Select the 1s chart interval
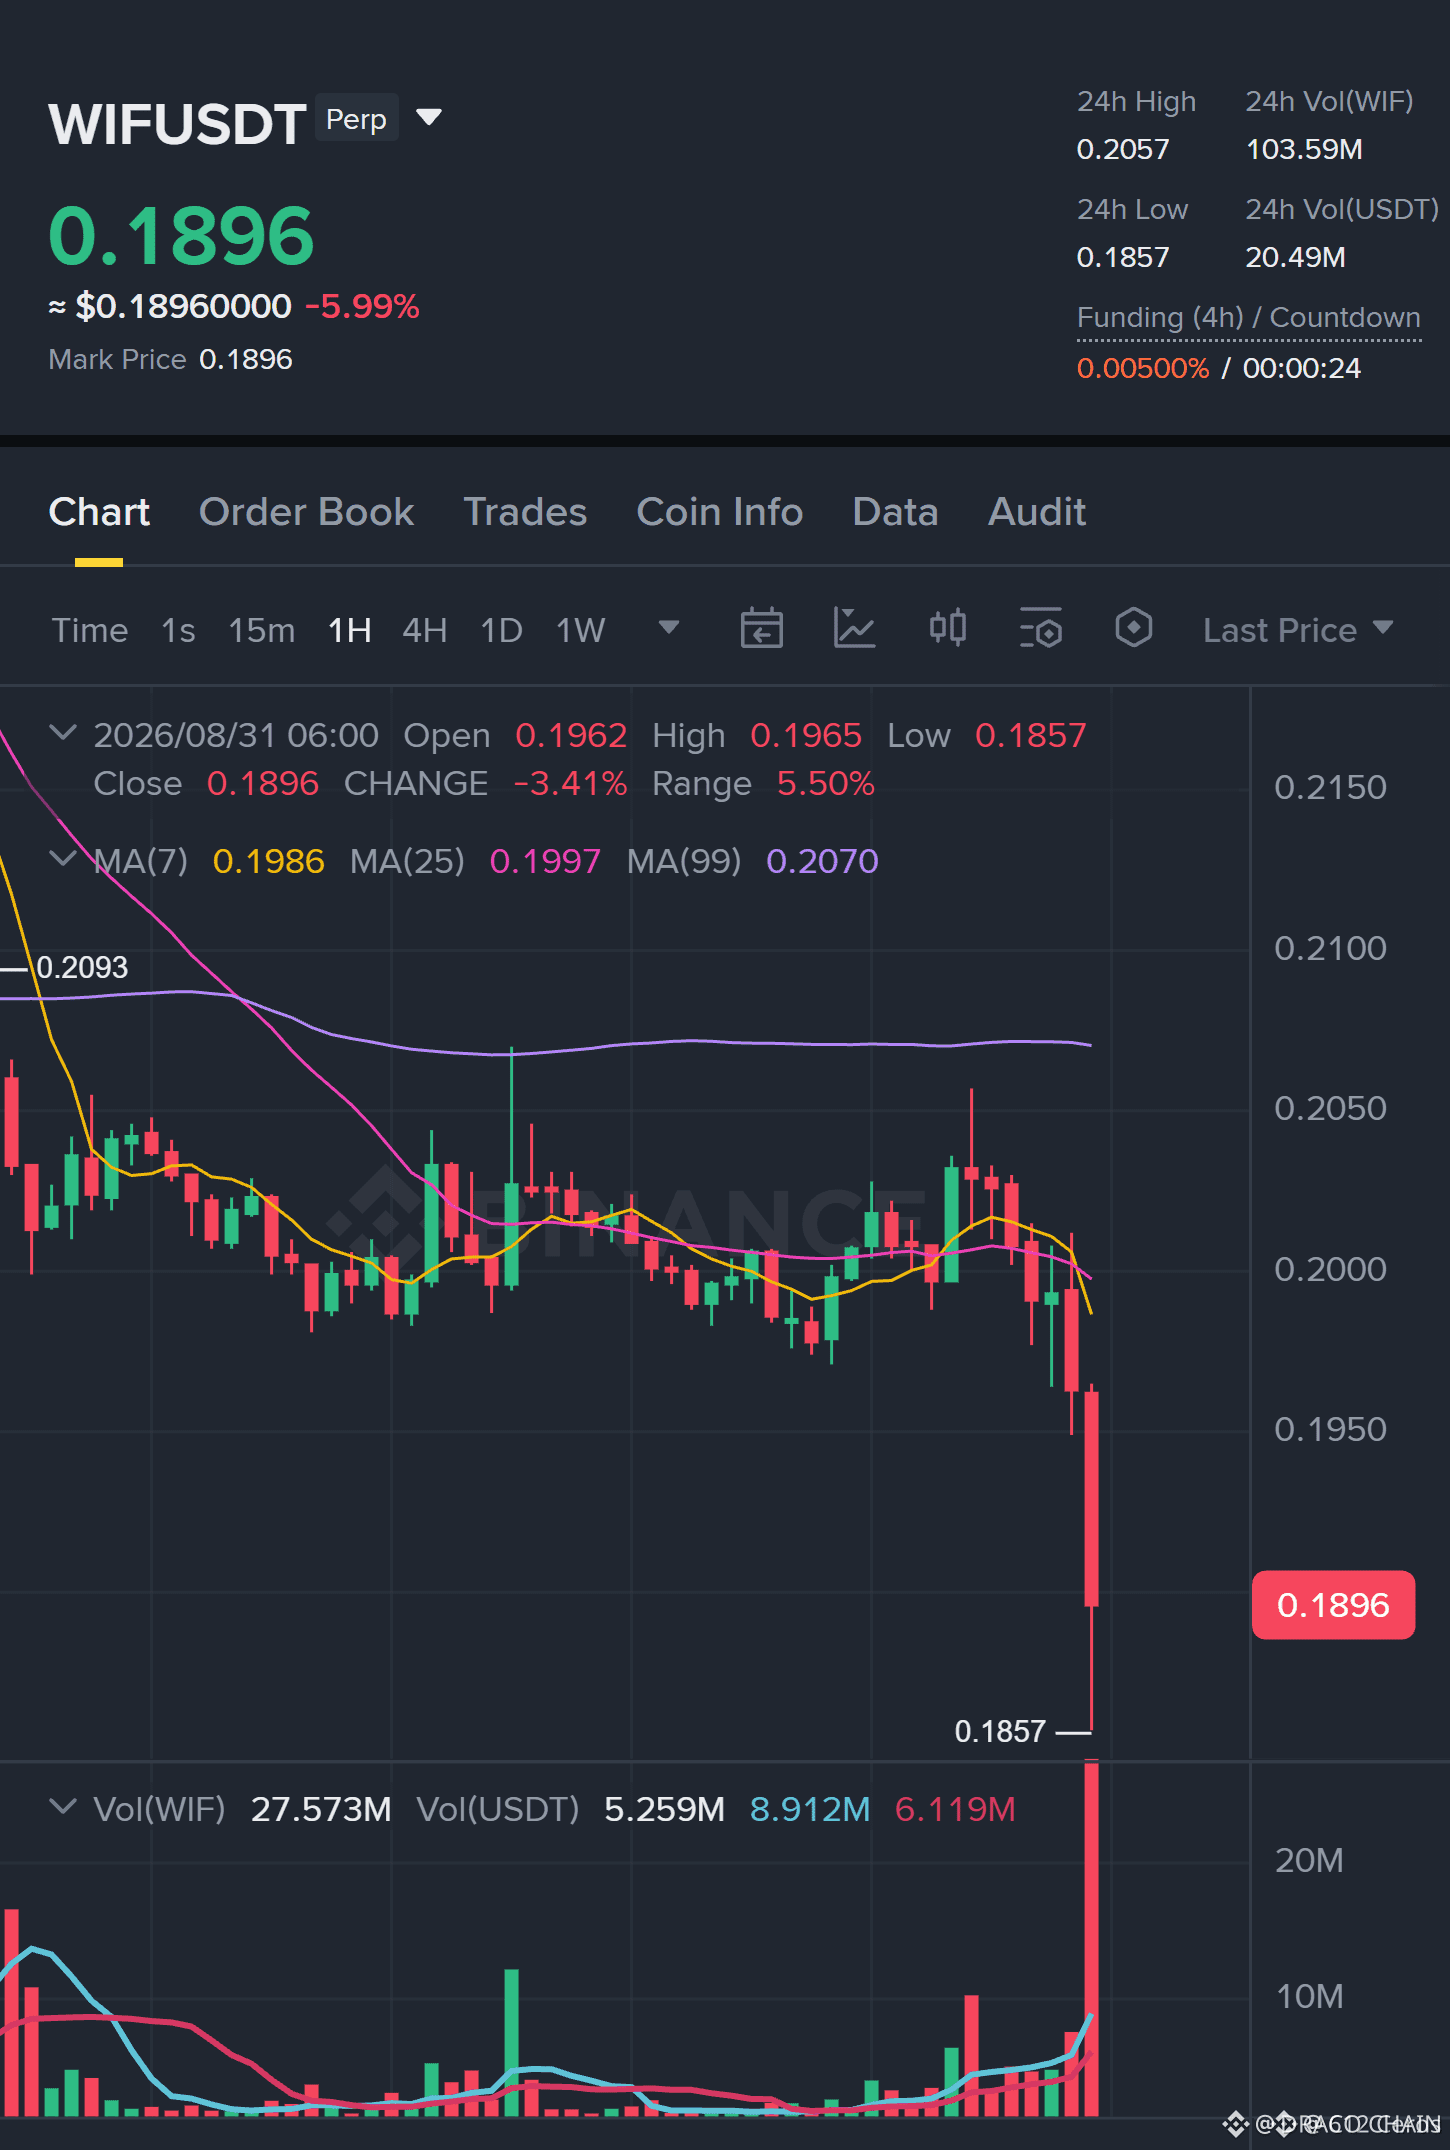The width and height of the screenshot is (1450, 2150). (178, 630)
